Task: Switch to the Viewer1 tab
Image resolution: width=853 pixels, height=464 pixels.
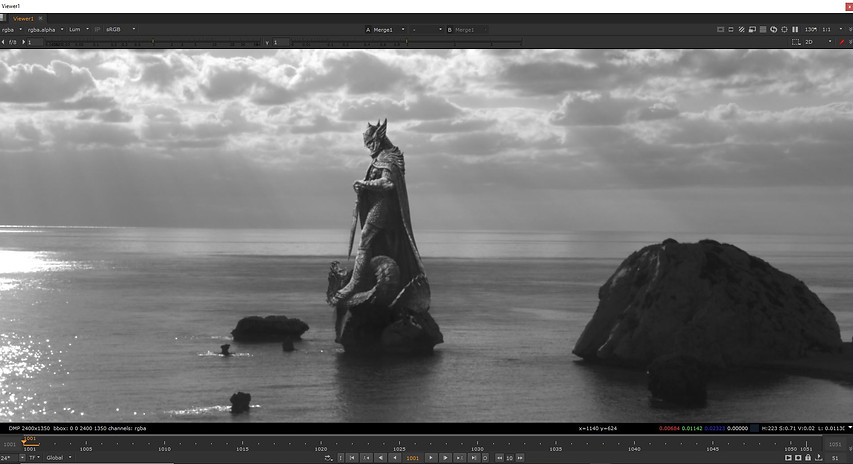Action: pos(23,18)
